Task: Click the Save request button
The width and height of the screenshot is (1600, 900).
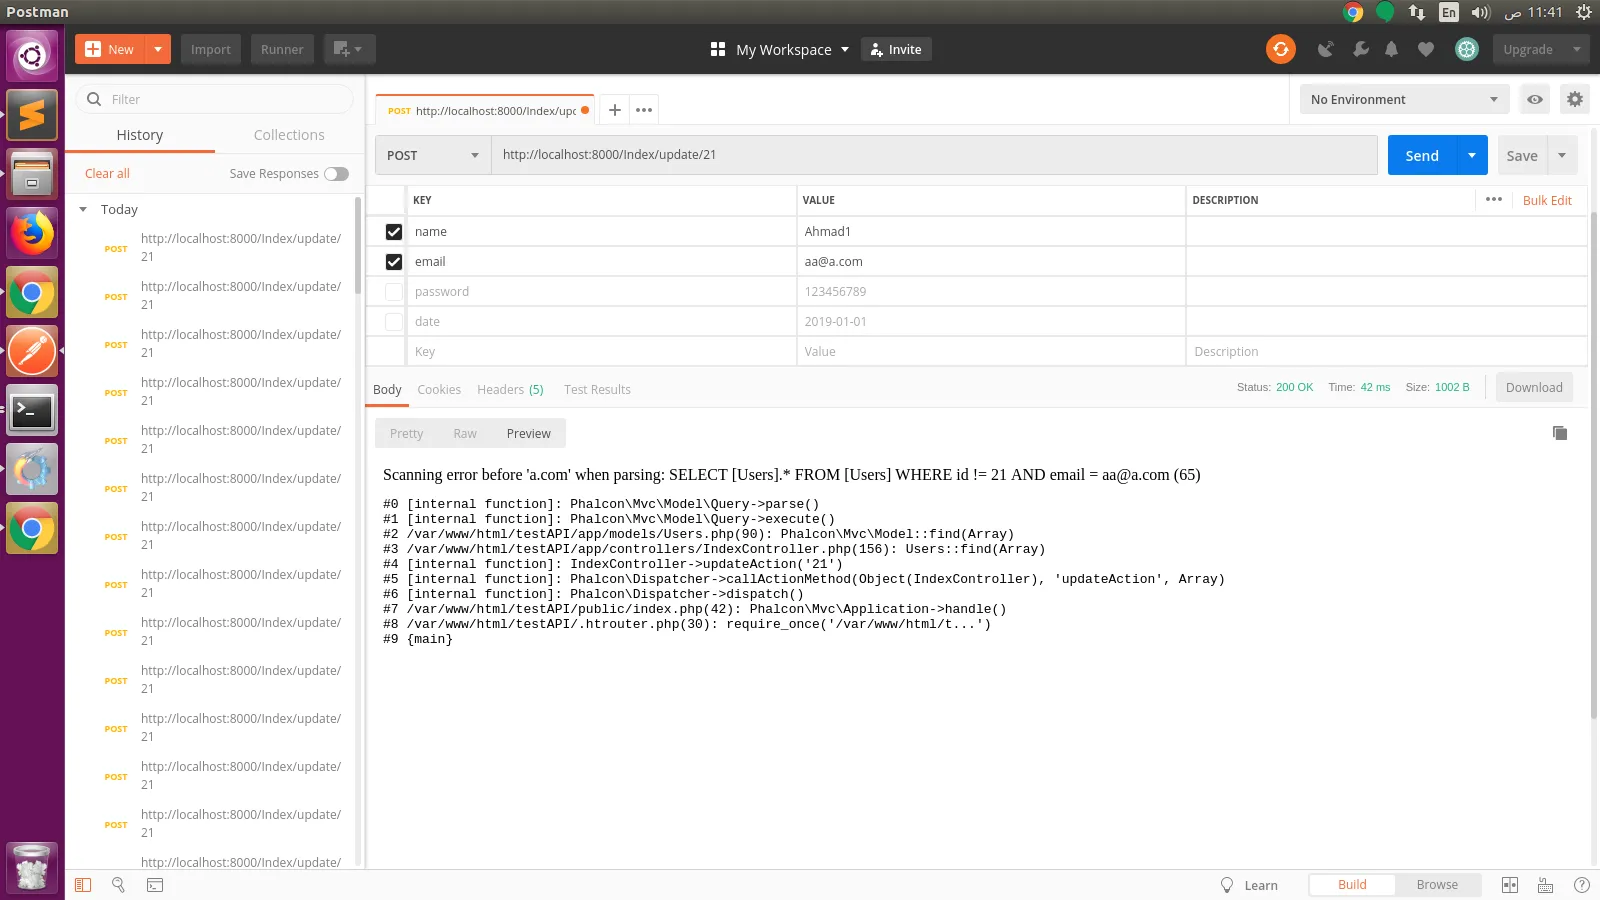Action: (x=1522, y=155)
